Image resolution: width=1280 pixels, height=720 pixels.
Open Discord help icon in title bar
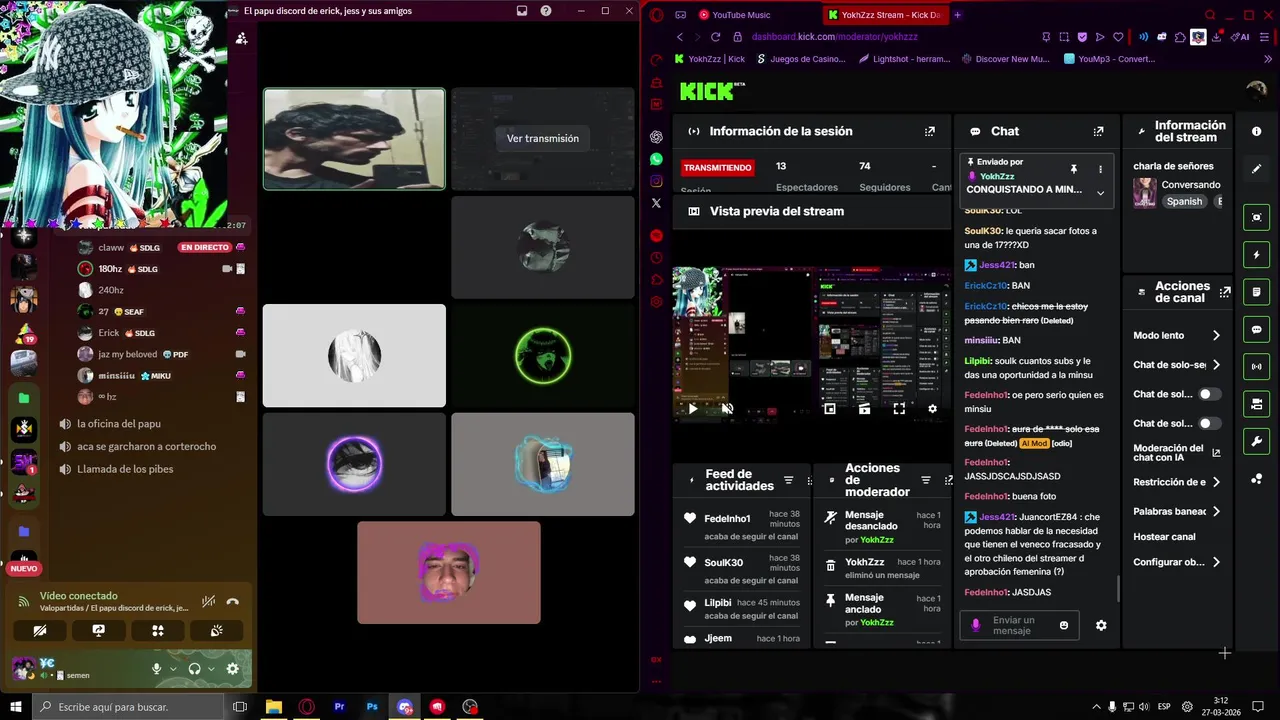click(546, 11)
